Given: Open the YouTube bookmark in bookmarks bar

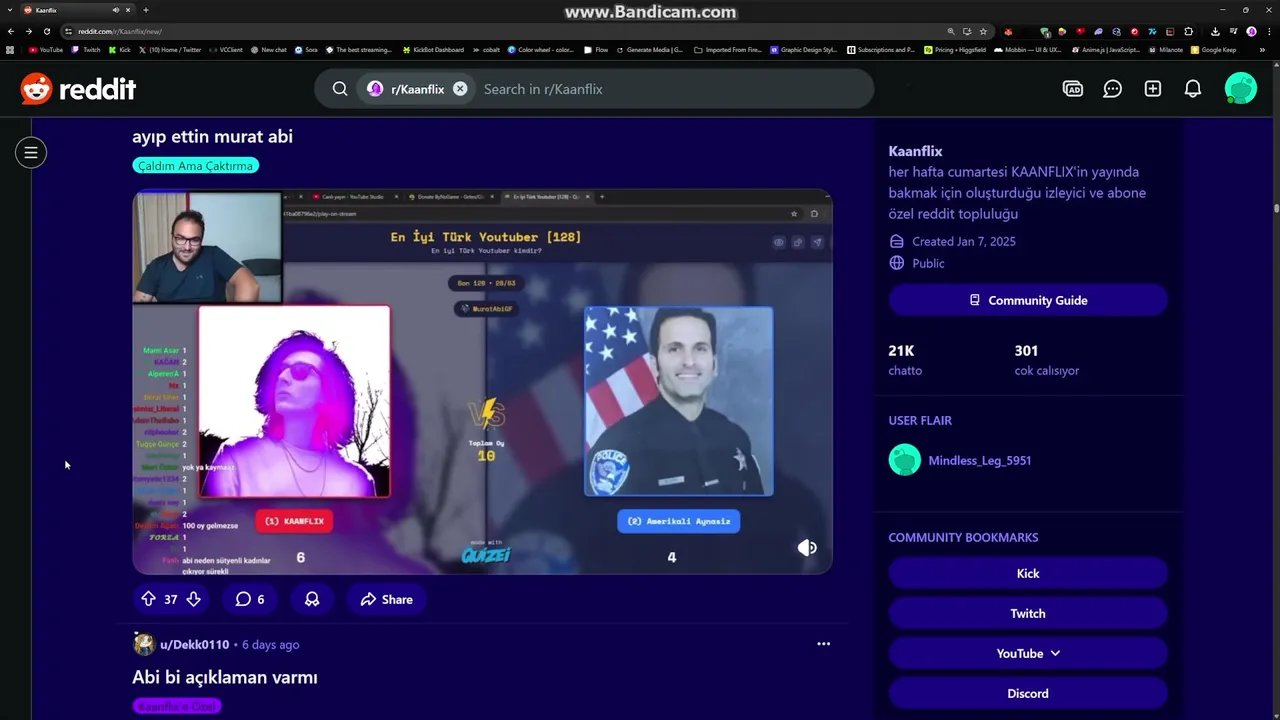Looking at the screenshot, I should 46,49.
